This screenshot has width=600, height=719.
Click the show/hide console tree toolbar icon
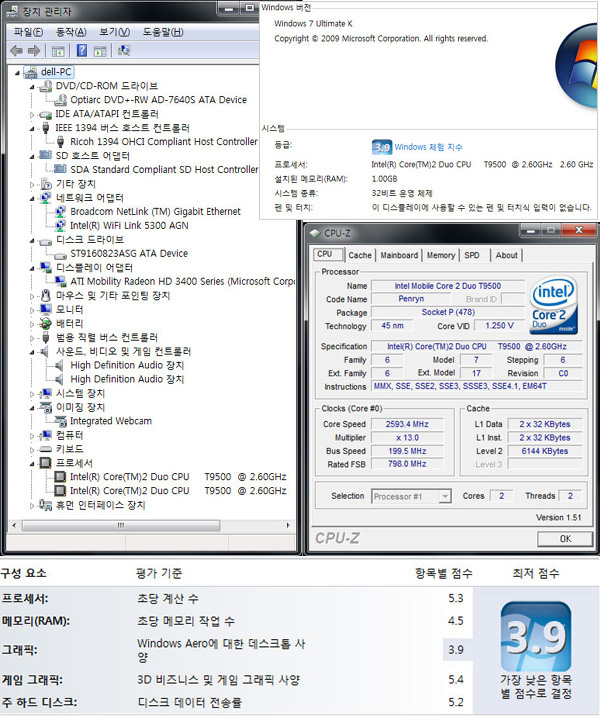click(58, 50)
